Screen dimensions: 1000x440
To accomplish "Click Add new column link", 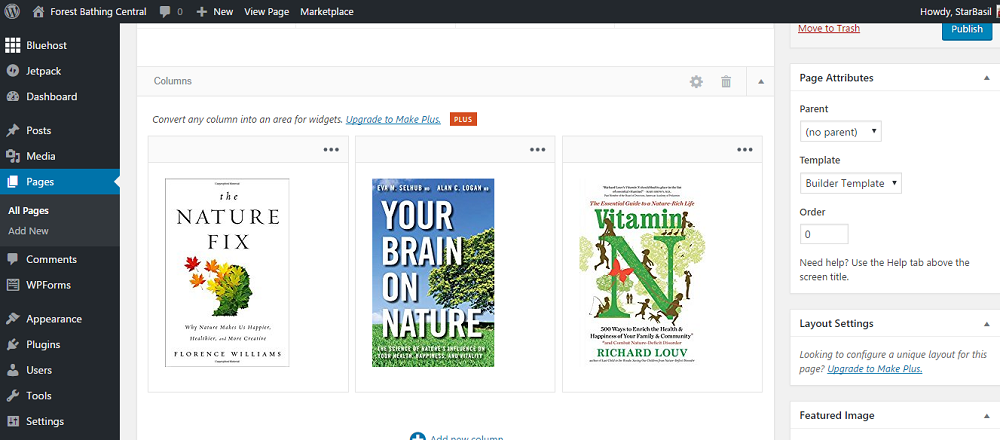I will (x=467, y=437).
